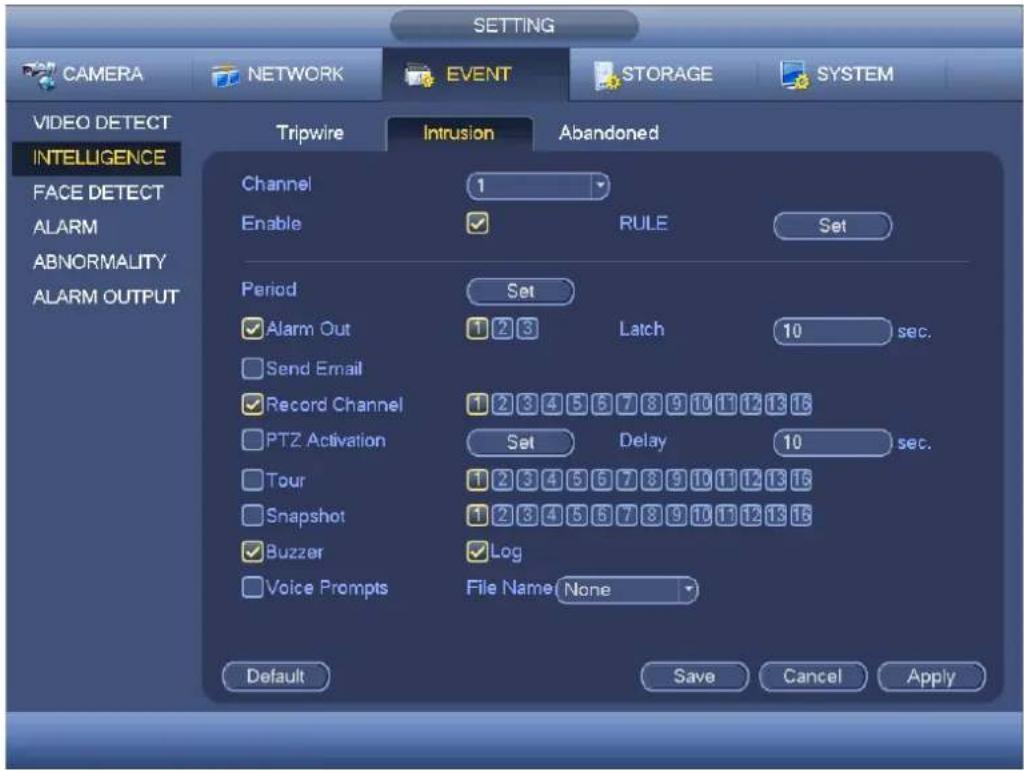Toggle Record Channel number 16
Screen dimensions: 1024x770
click(801, 404)
